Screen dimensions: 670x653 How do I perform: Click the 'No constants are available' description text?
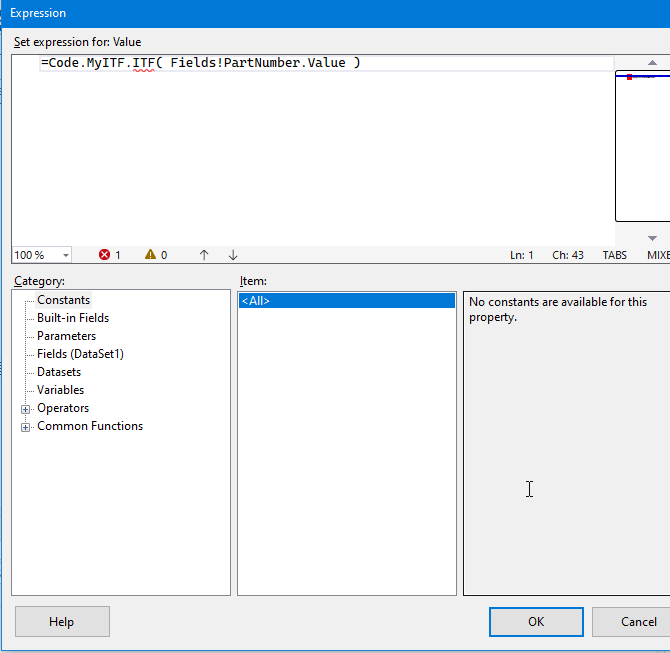click(x=558, y=309)
